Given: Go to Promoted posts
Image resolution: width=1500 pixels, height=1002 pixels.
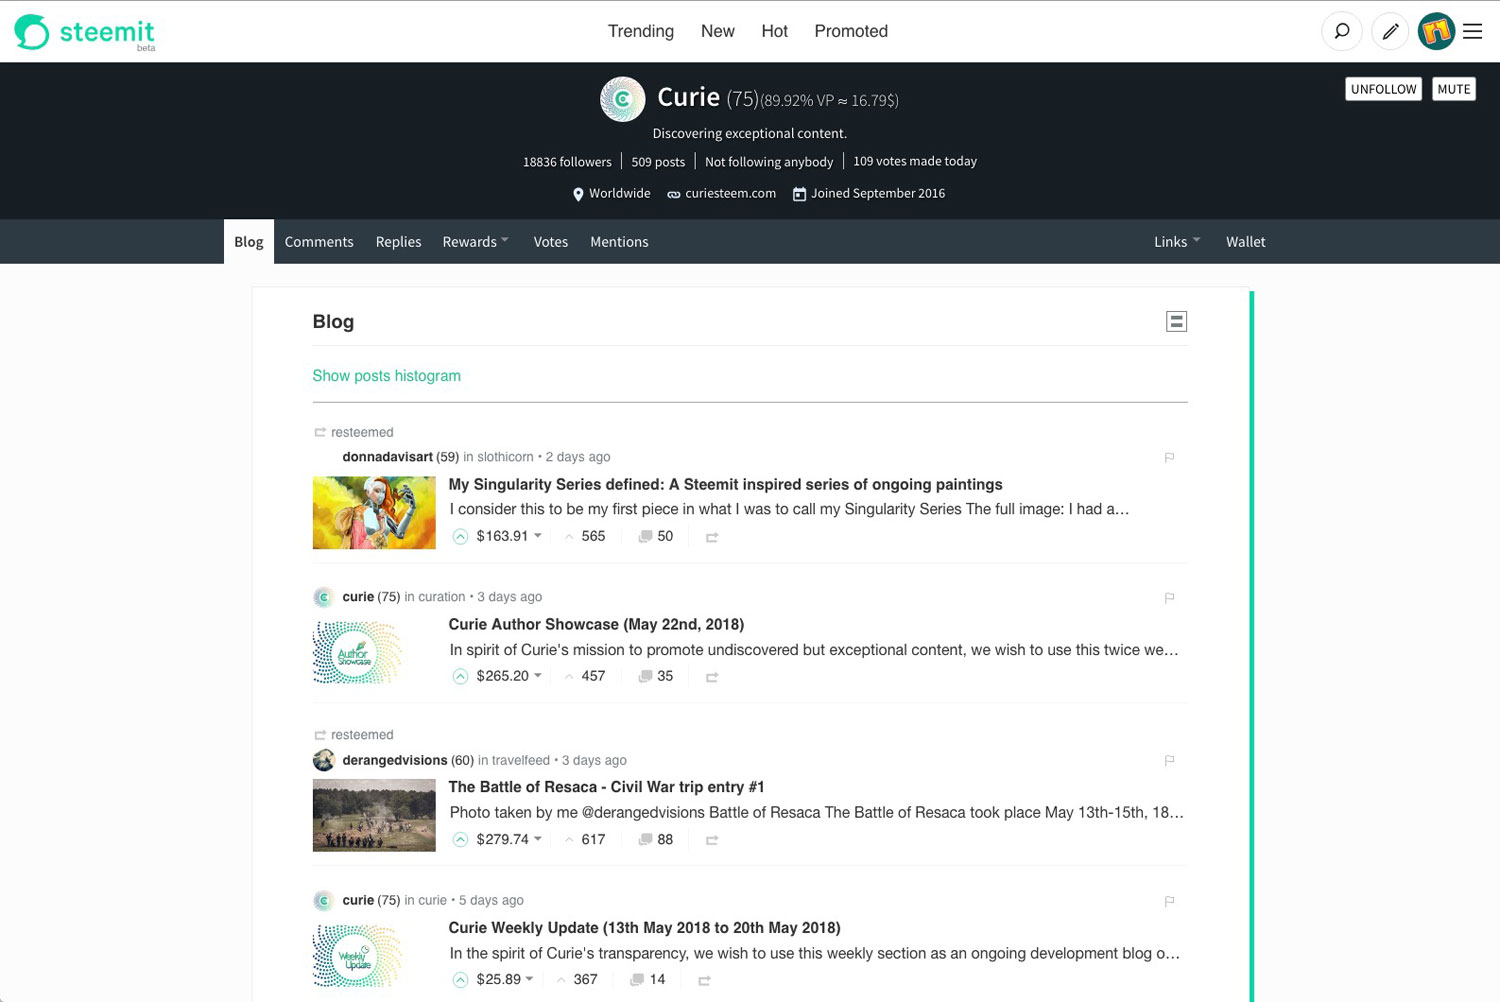Looking at the screenshot, I should point(851,31).
